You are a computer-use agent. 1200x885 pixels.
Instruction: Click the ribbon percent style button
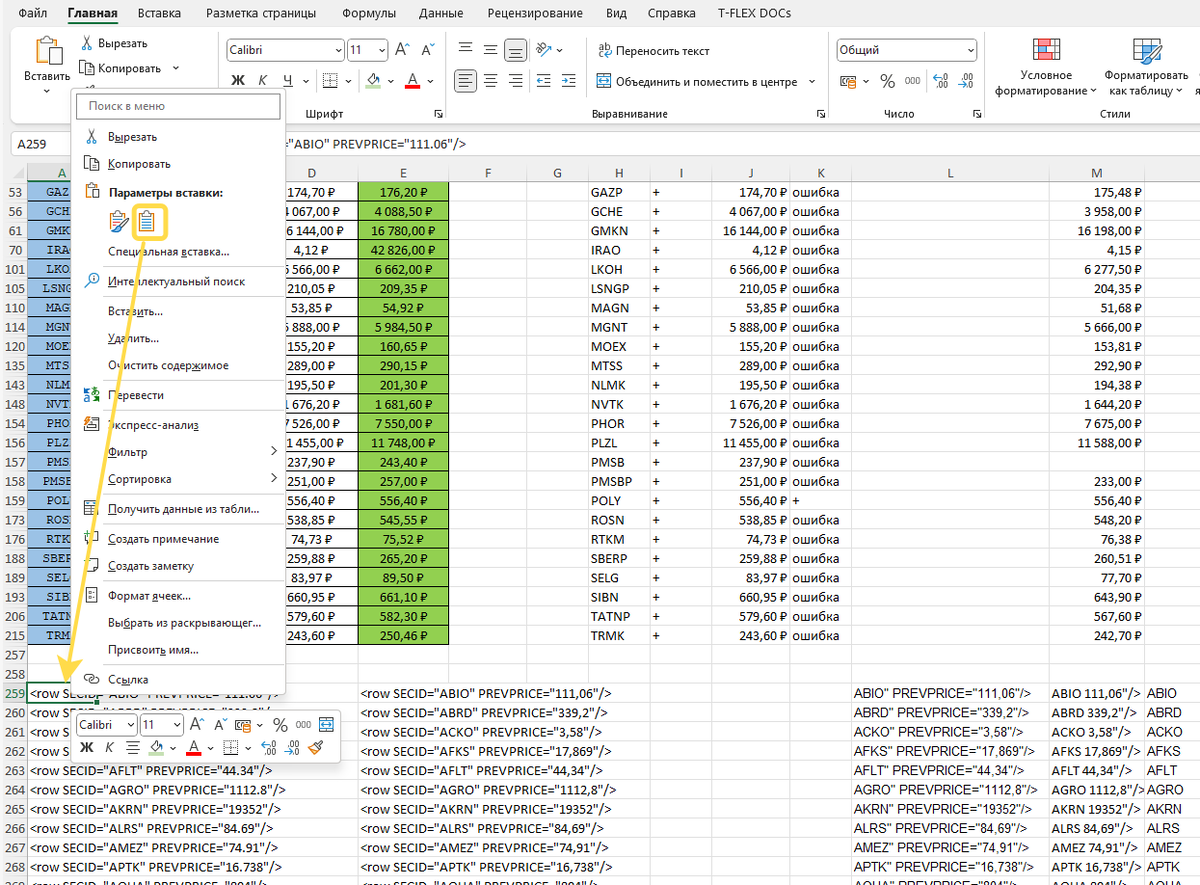coord(888,81)
